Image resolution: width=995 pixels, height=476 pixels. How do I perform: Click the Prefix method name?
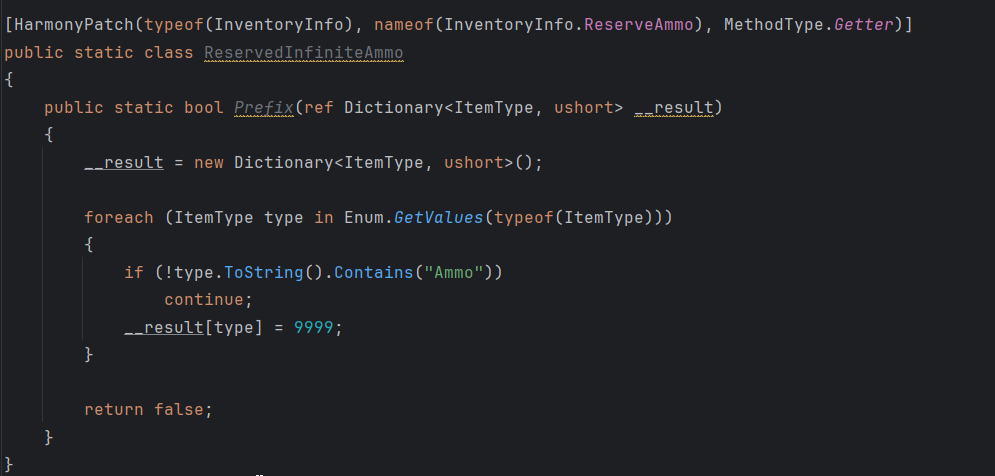point(263,107)
